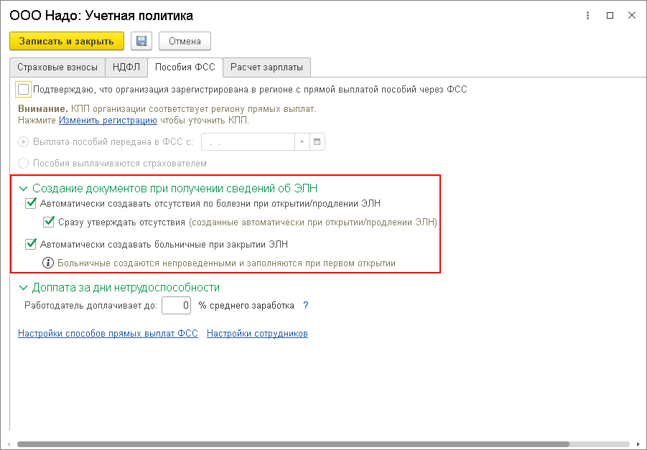This screenshot has height=450, width=647.
Task: Click the blue question mark help icon
Action: click(x=305, y=306)
